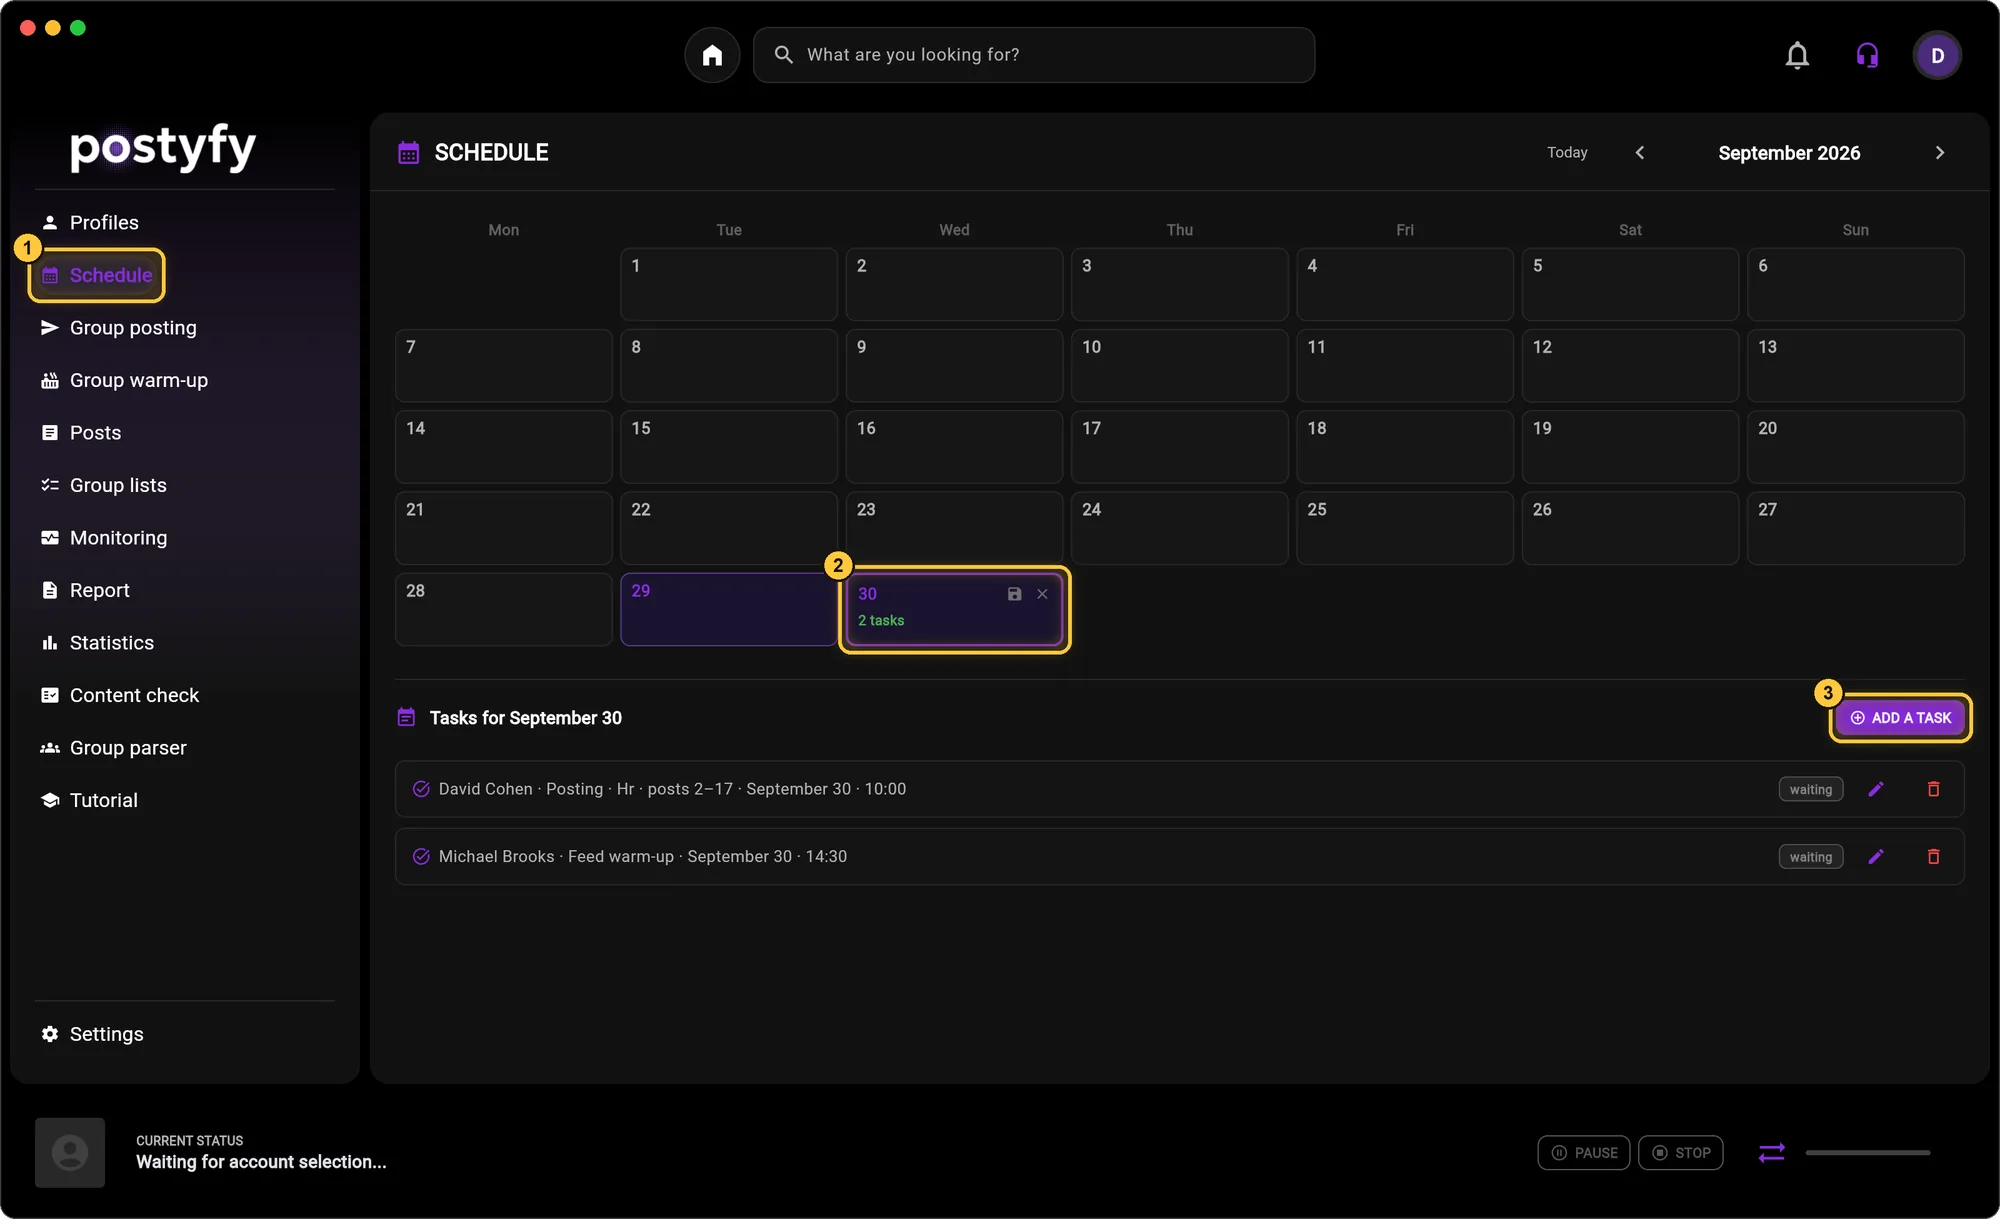This screenshot has height=1219, width=2000.
Task: Click the ADD A TASK button
Action: click(1900, 718)
